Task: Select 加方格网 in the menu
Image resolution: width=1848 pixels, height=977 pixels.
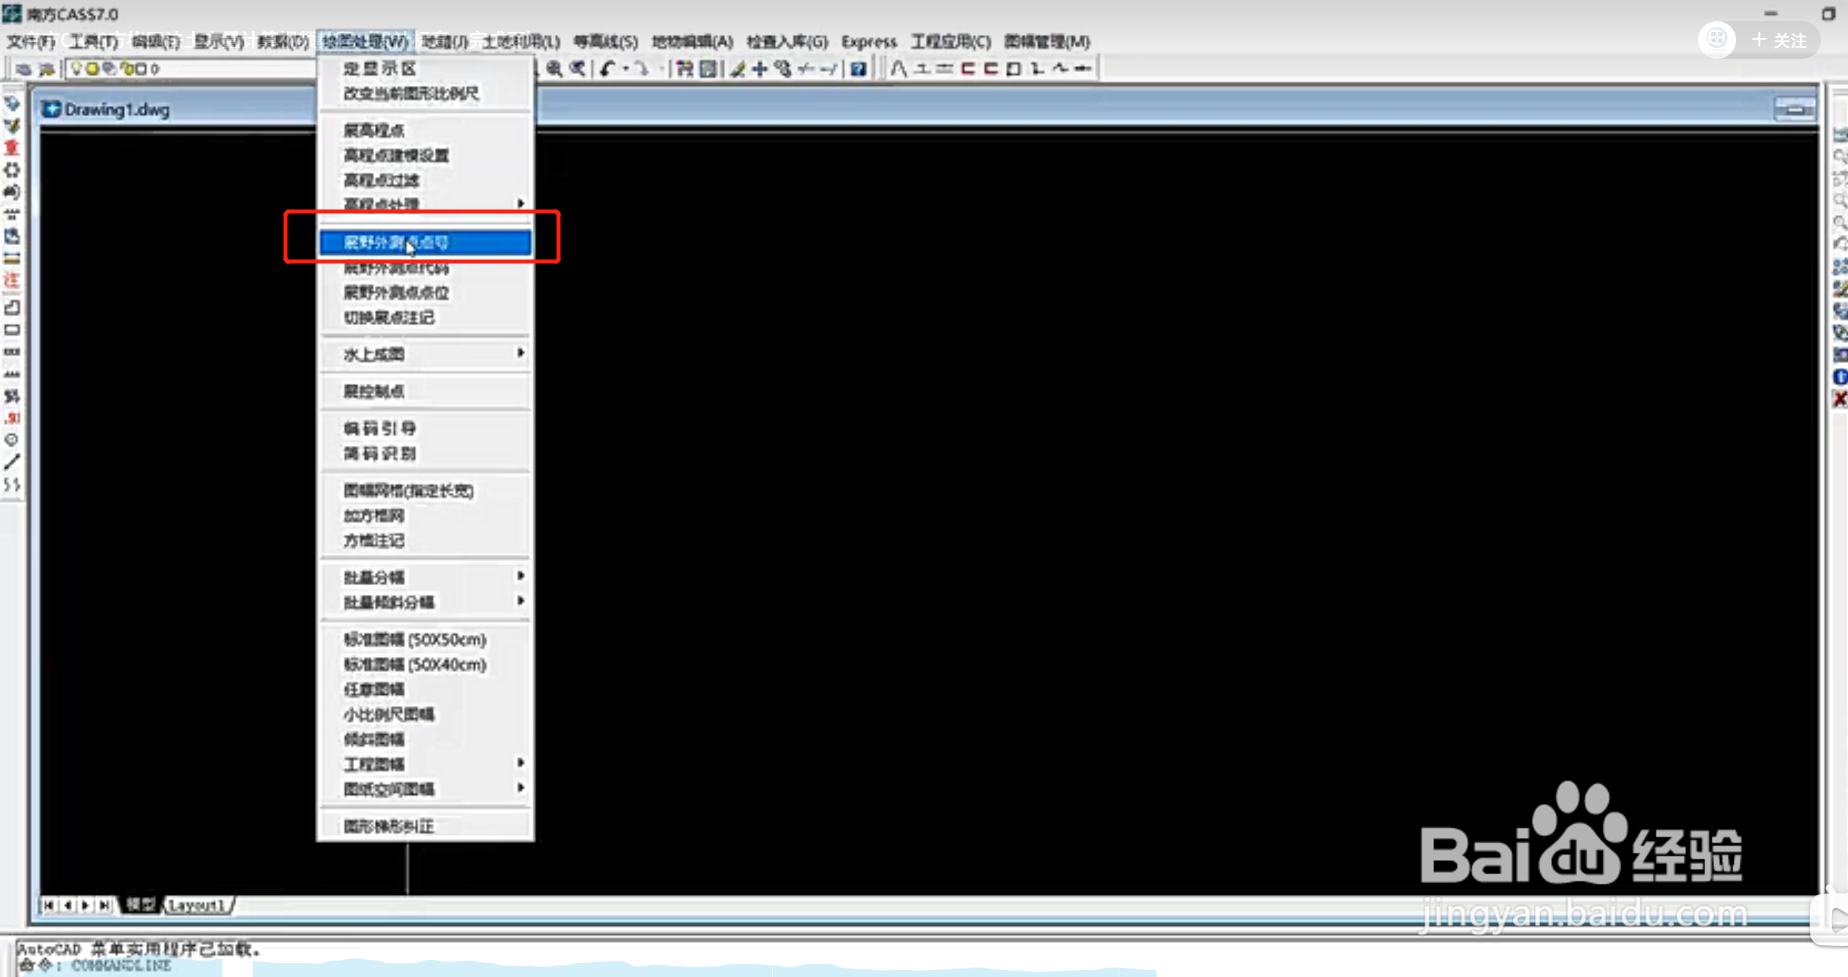Action: click(425, 515)
